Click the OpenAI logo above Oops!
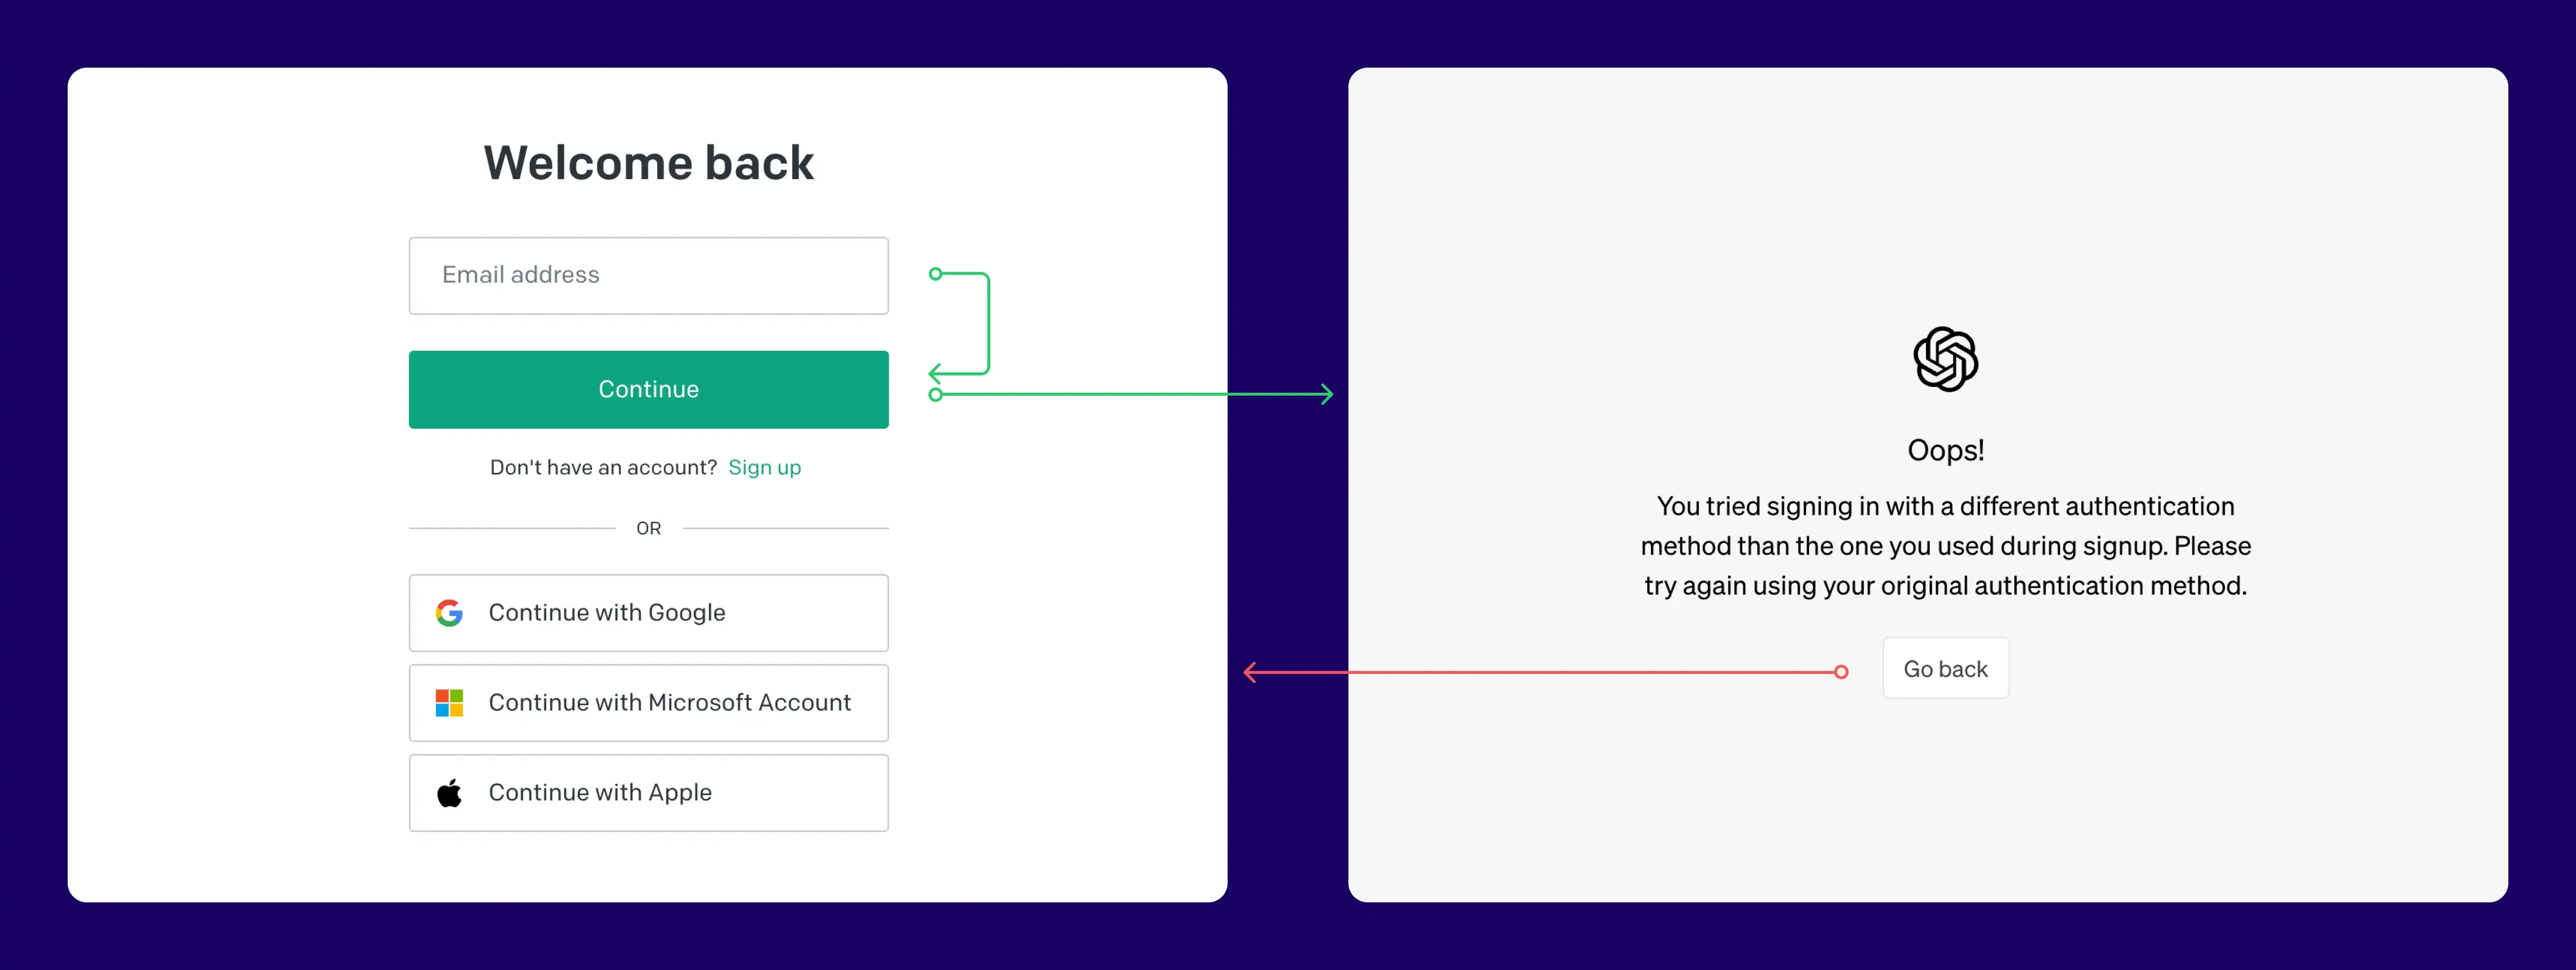 1945,359
